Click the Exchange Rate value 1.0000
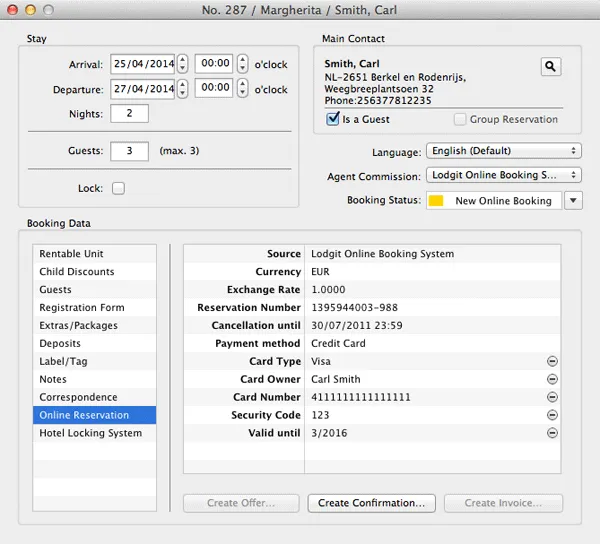The image size is (600, 544). 328,290
